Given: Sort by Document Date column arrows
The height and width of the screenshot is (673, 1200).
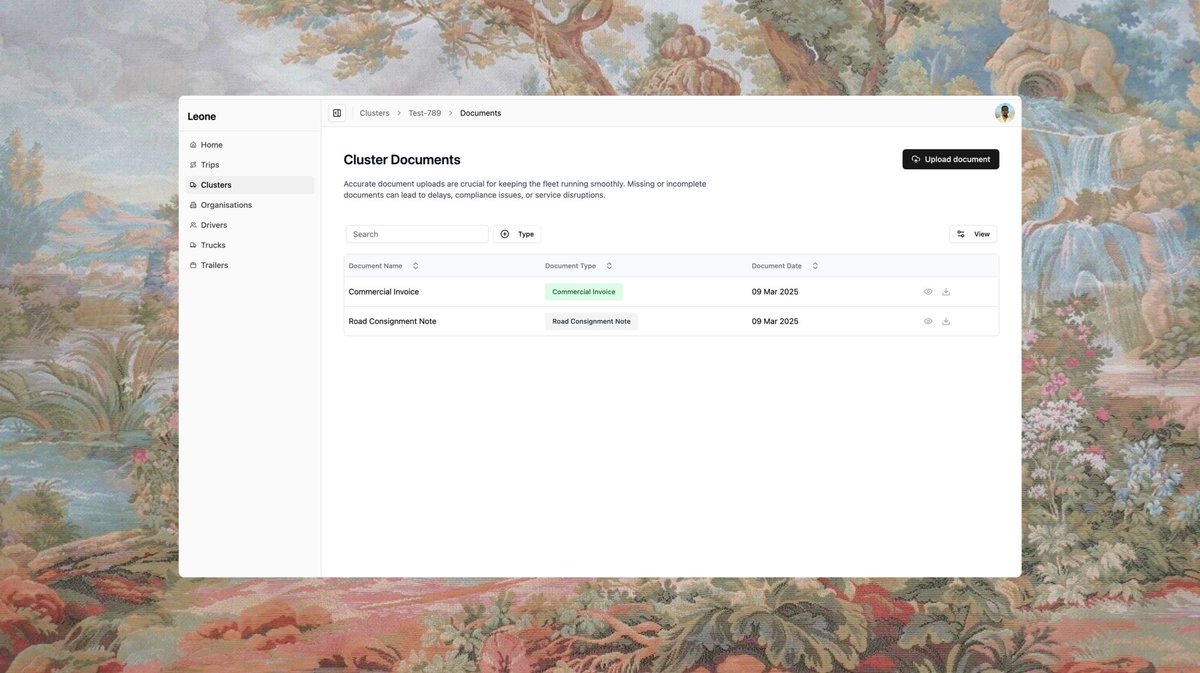Looking at the screenshot, I should coord(815,266).
